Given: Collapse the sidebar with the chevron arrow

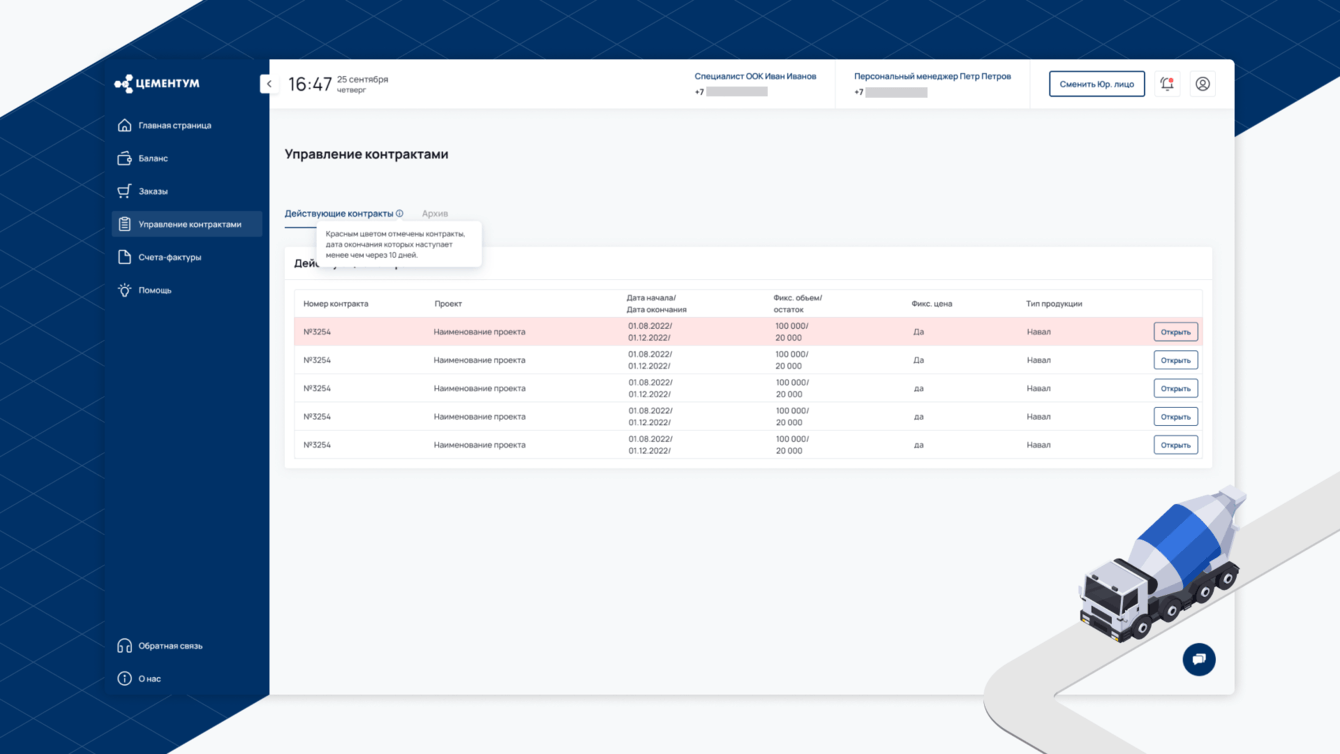Looking at the screenshot, I should coord(268,84).
